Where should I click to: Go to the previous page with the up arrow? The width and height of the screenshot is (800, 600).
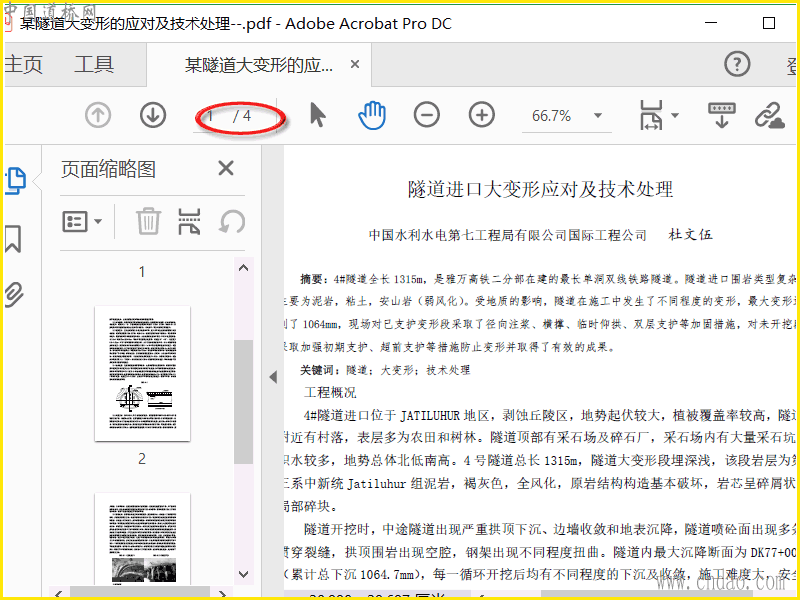[x=98, y=115]
